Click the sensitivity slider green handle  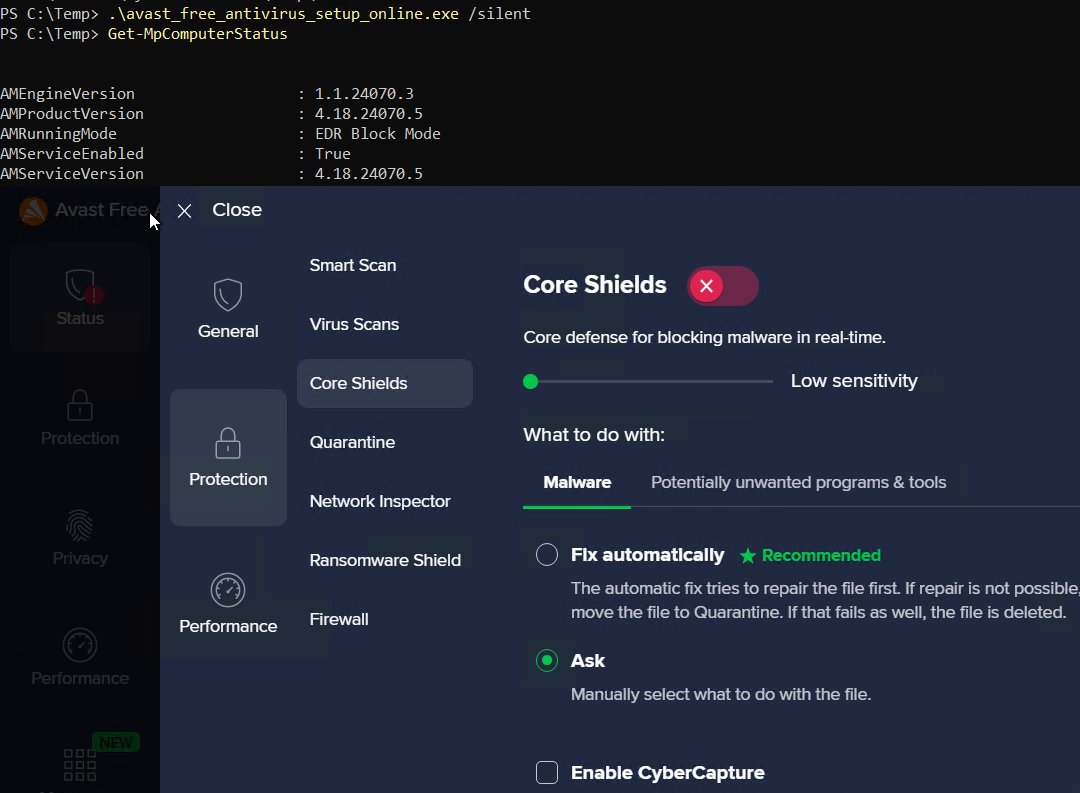(x=530, y=382)
